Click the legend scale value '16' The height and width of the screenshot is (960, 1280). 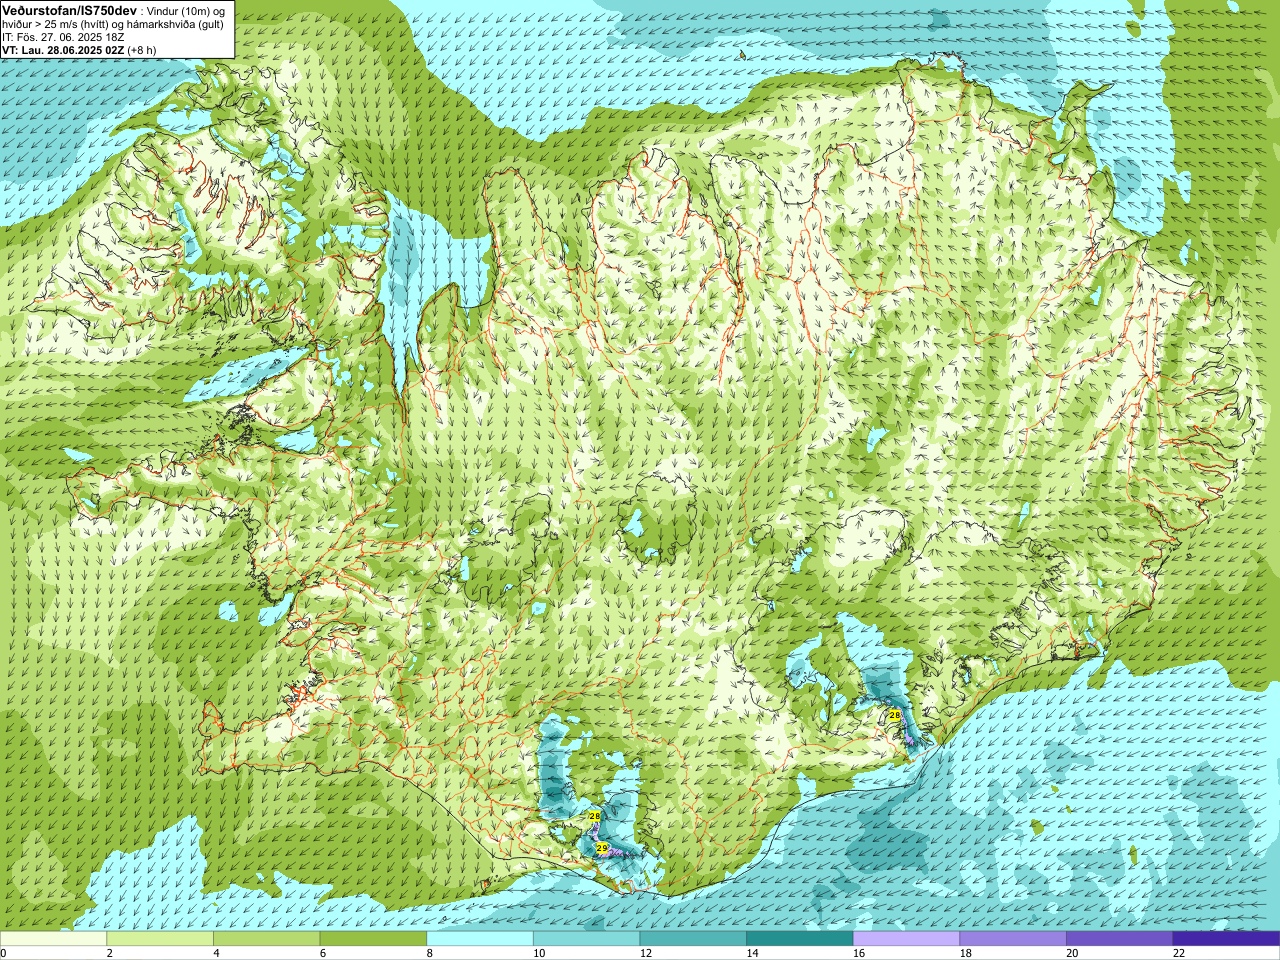pyautogui.click(x=858, y=953)
